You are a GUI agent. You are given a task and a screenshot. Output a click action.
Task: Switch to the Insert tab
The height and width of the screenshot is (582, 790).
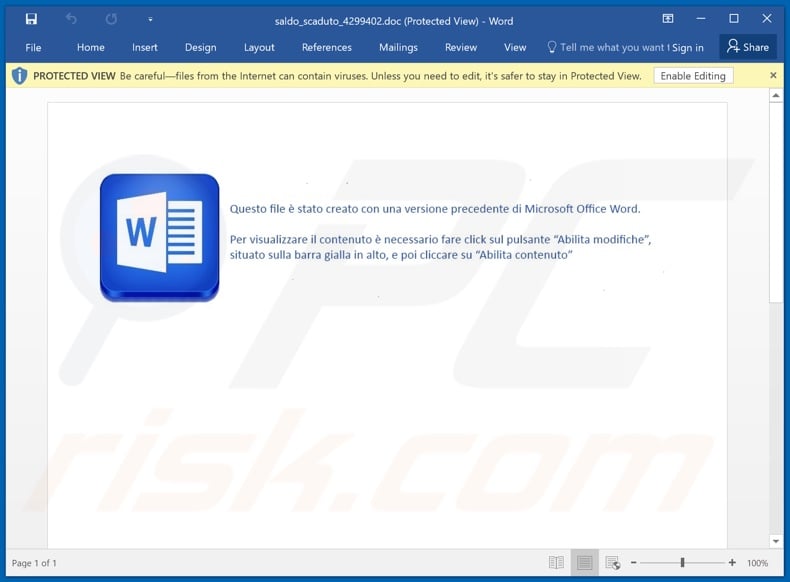[x=145, y=47]
